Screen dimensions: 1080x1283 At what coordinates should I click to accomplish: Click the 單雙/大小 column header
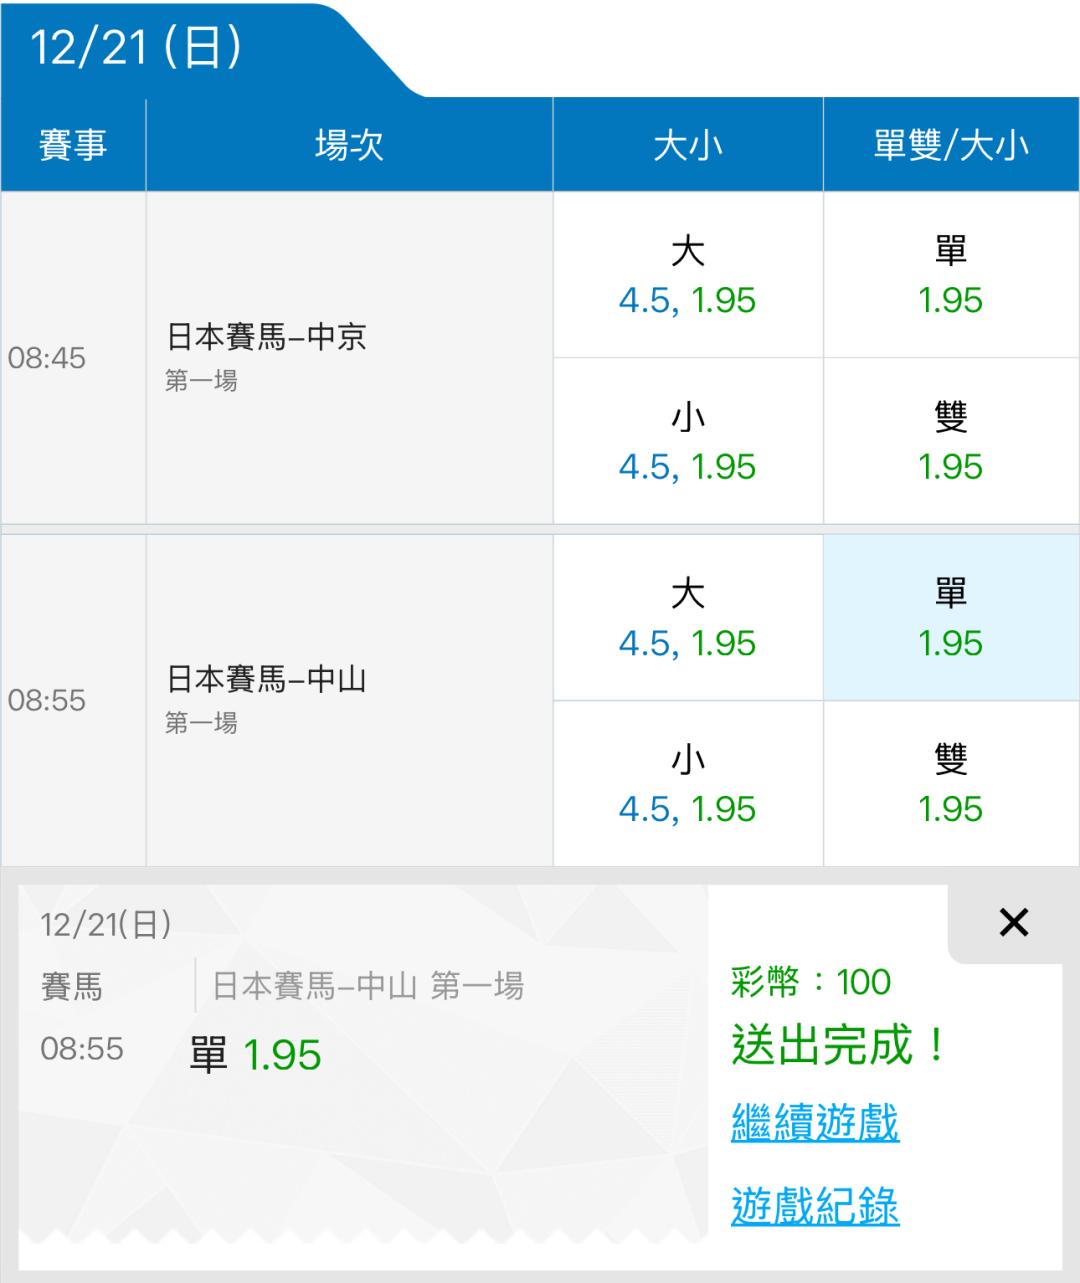pyautogui.click(x=950, y=146)
